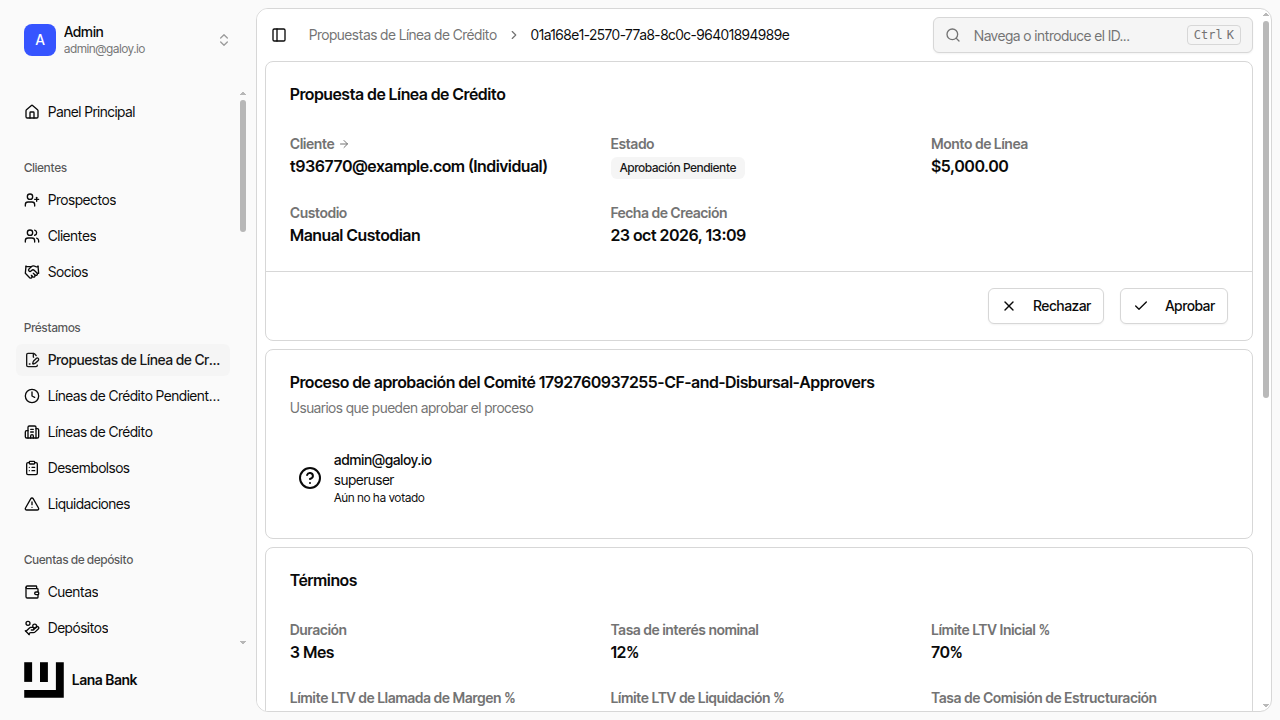Image resolution: width=1280 pixels, height=720 pixels.
Task: Click the Depósitos coins icon
Action: 32,628
